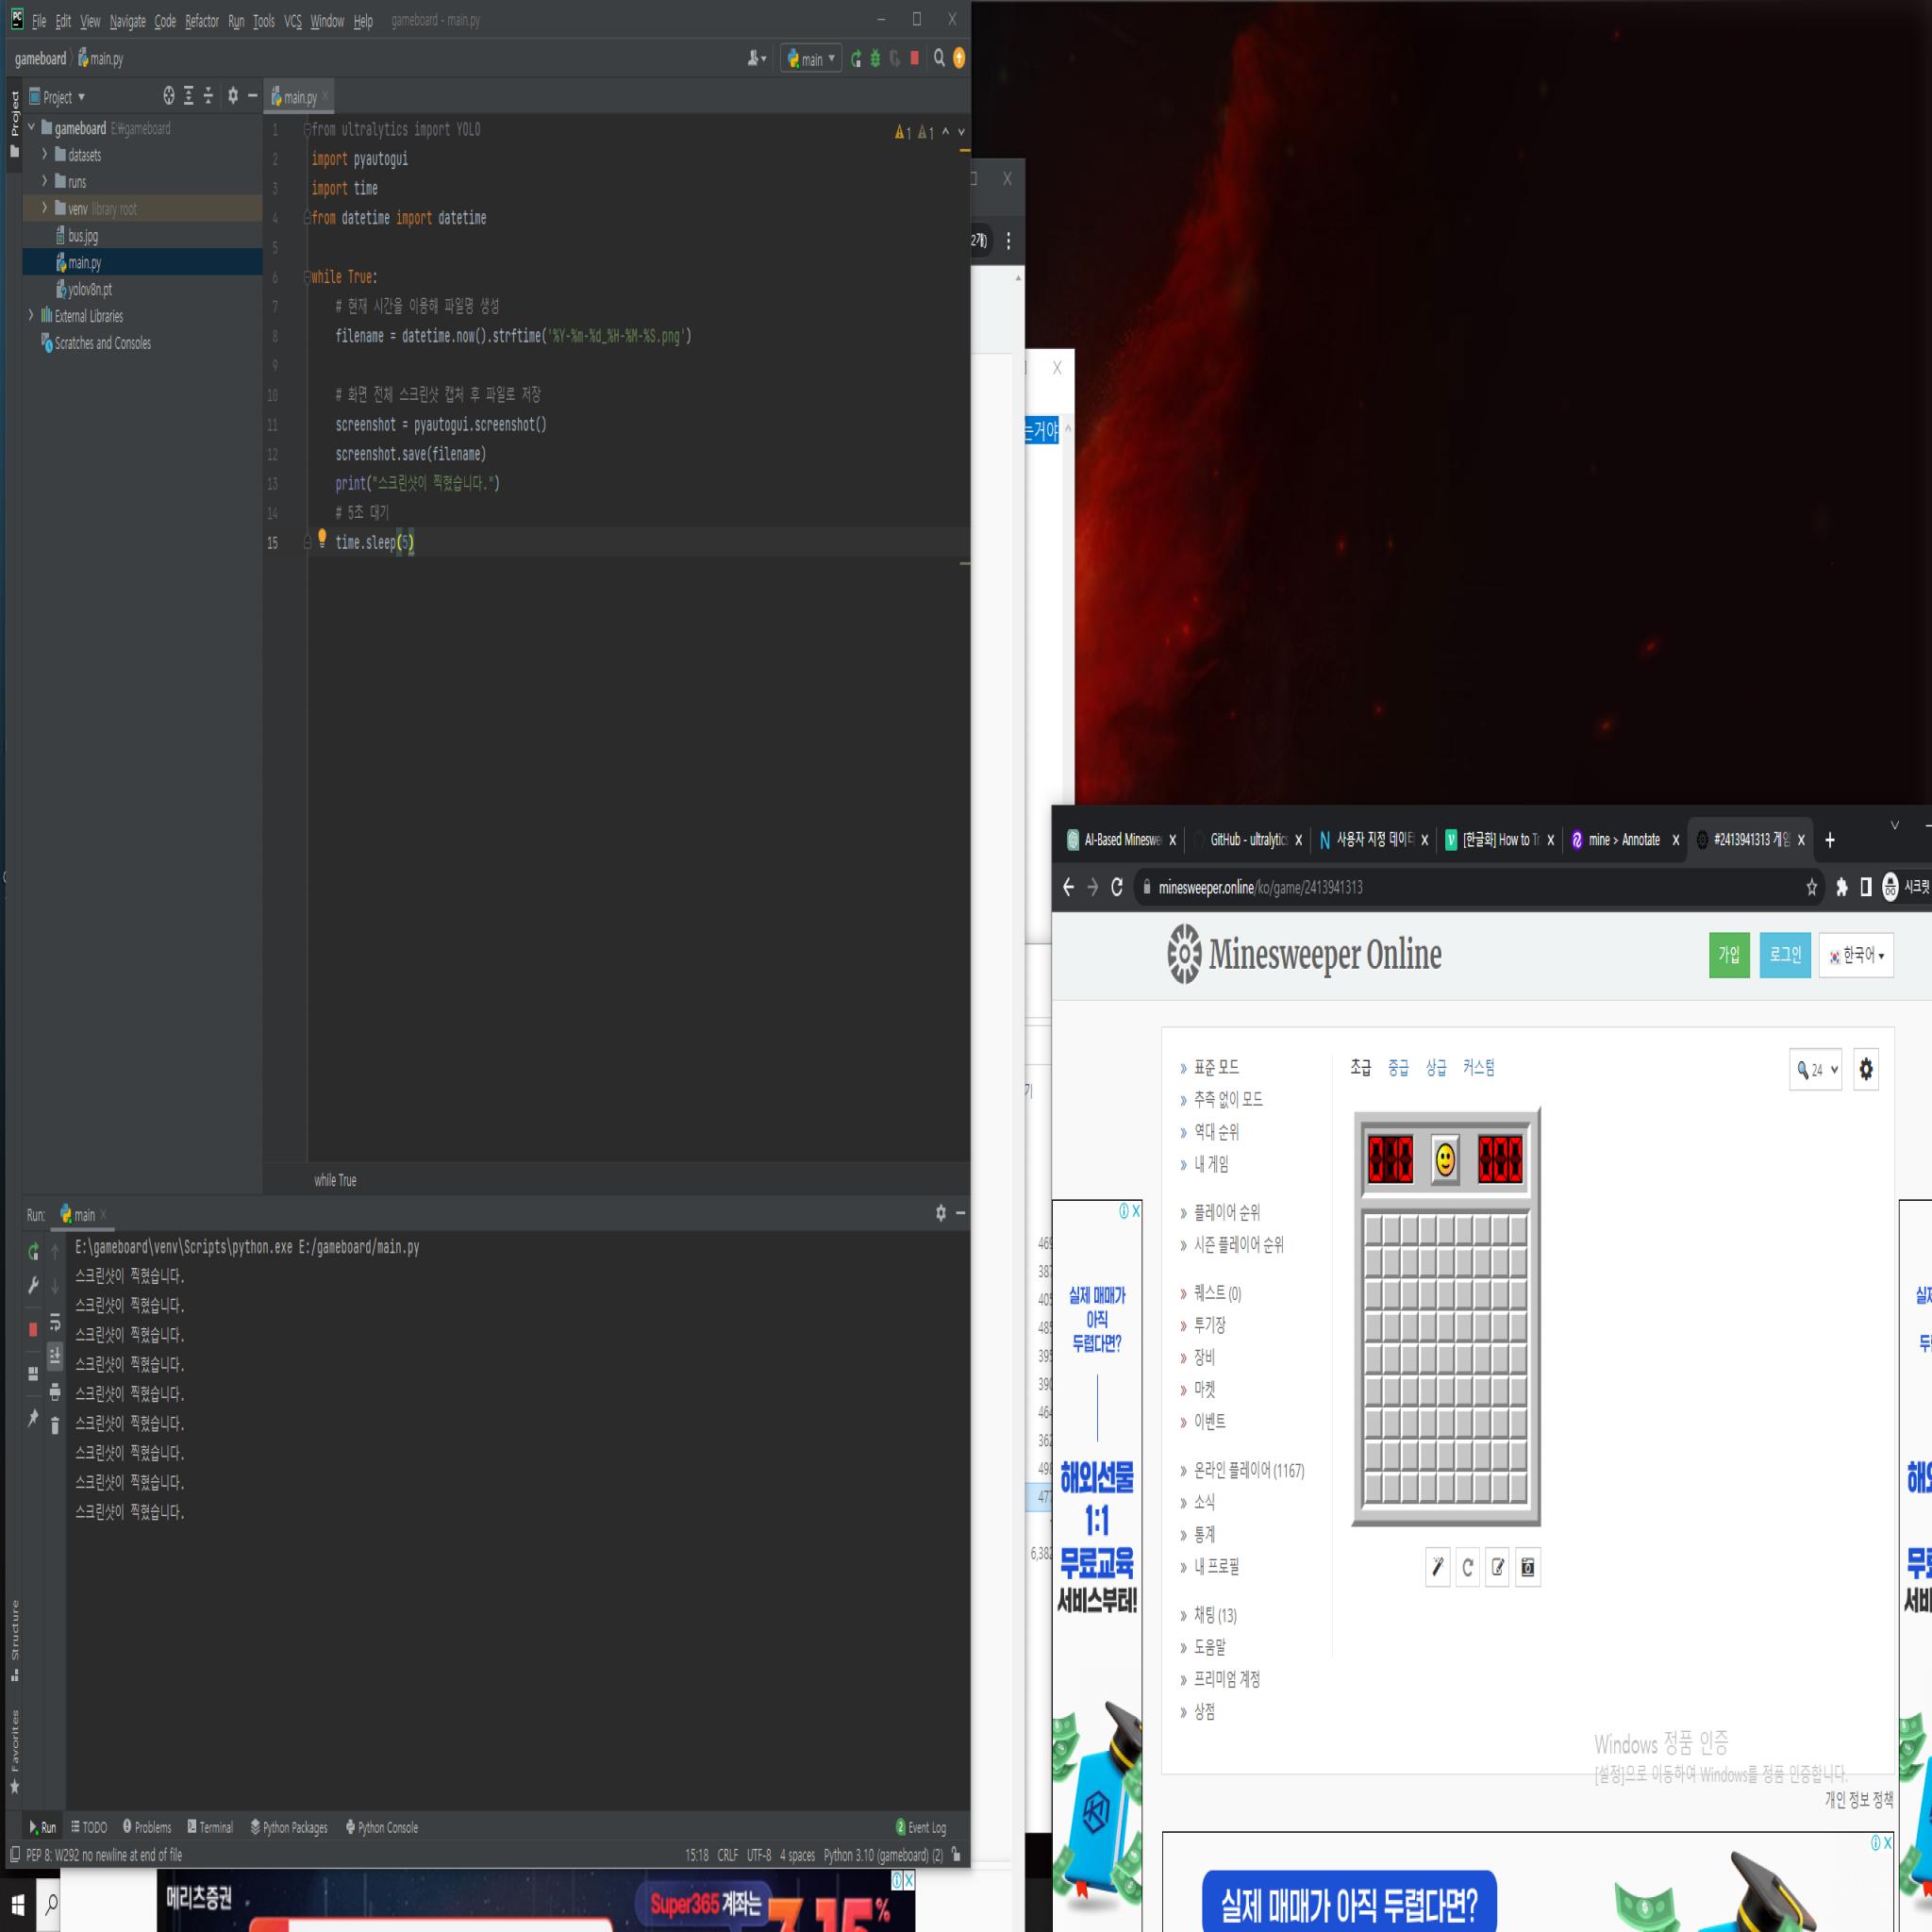The height and width of the screenshot is (1932, 1932).
Task: Collapse the gameboard project root
Action: (x=31, y=128)
